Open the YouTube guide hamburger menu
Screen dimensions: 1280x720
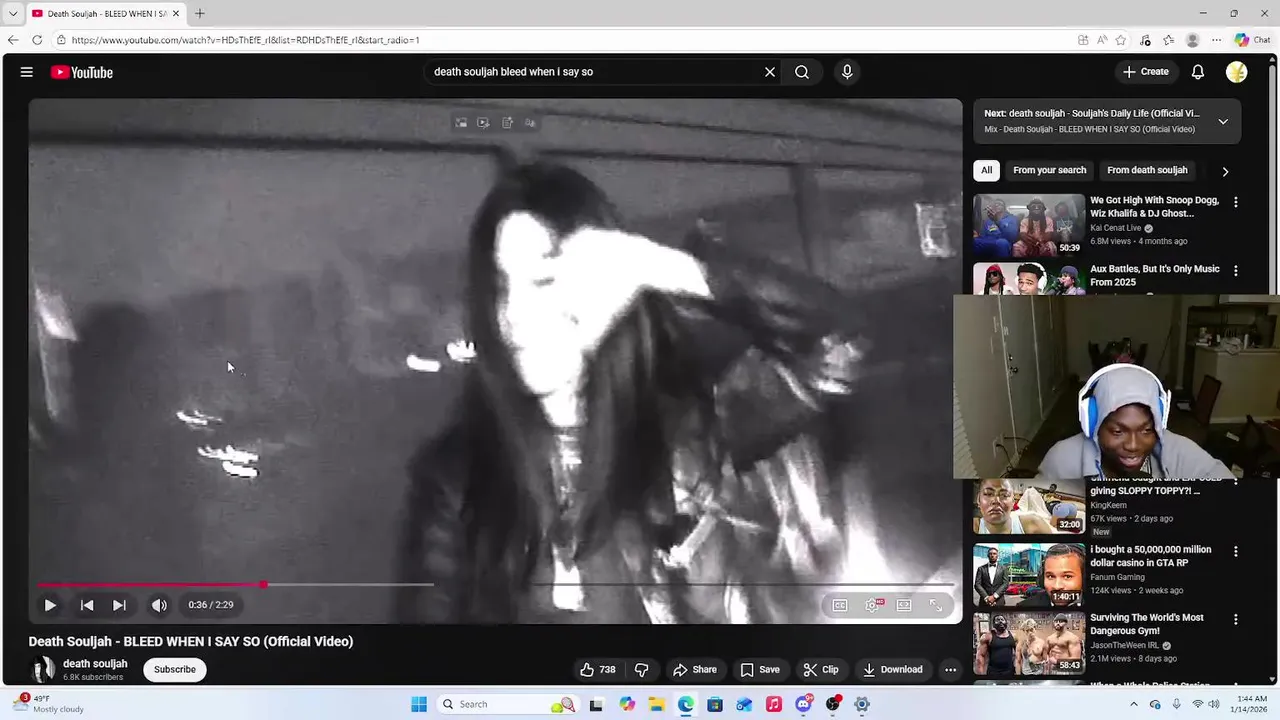(x=27, y=72)
